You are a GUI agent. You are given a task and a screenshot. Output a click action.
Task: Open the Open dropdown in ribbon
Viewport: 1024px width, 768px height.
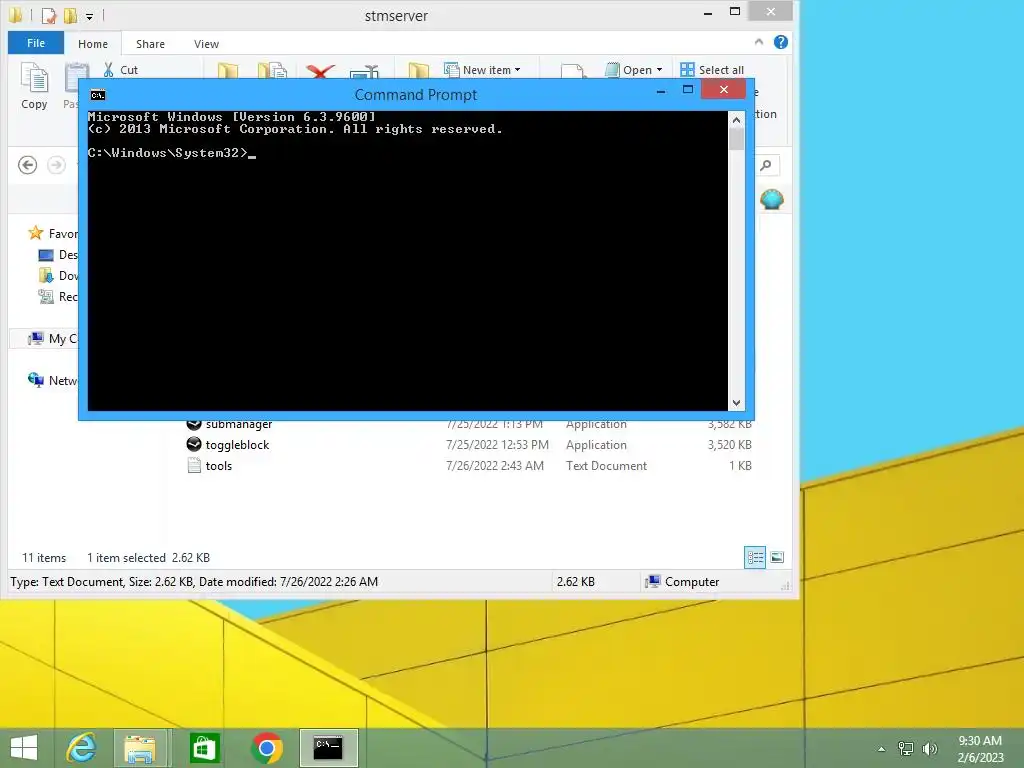click(x=633, y=70)
